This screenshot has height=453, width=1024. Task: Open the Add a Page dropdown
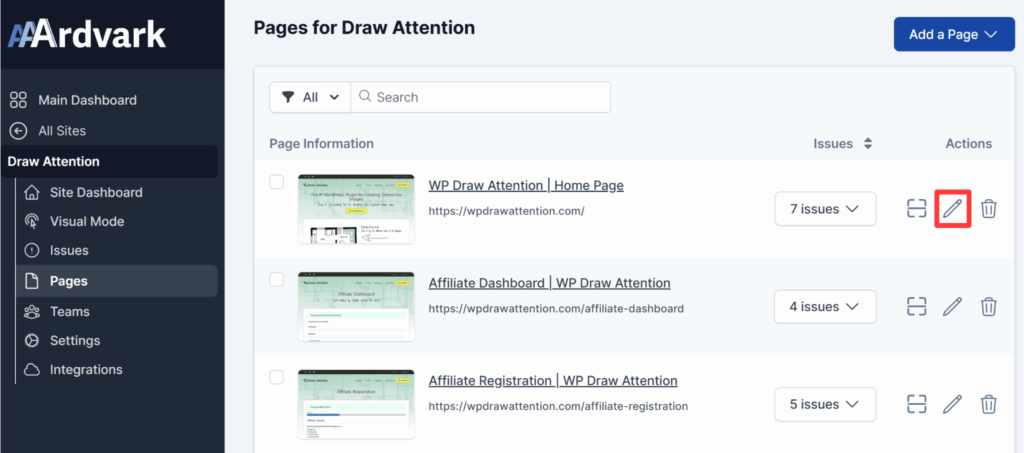(x=954, y=35)
